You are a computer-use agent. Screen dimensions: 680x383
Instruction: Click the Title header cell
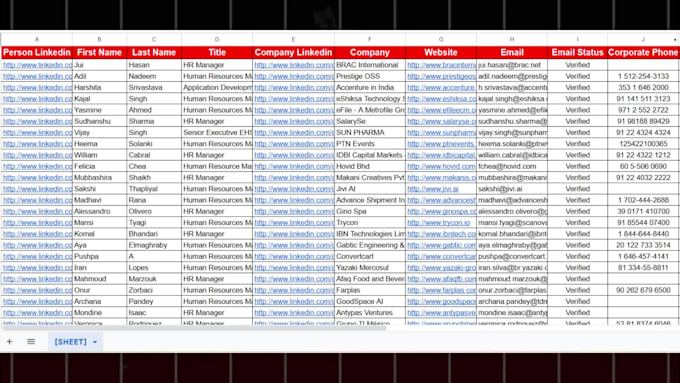pos(217,52)
